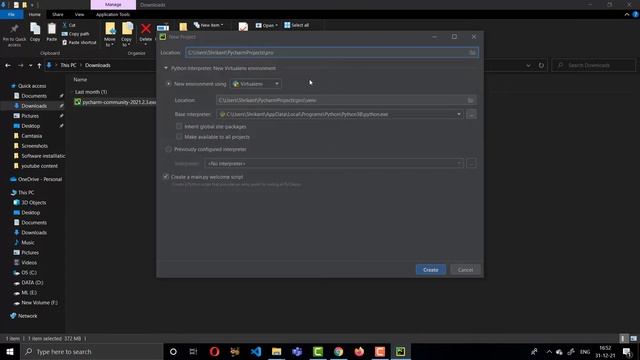The image size is (640, 360).
Task: Open Microsoft Teams from taskbar
Action: [x=297, y=351]
